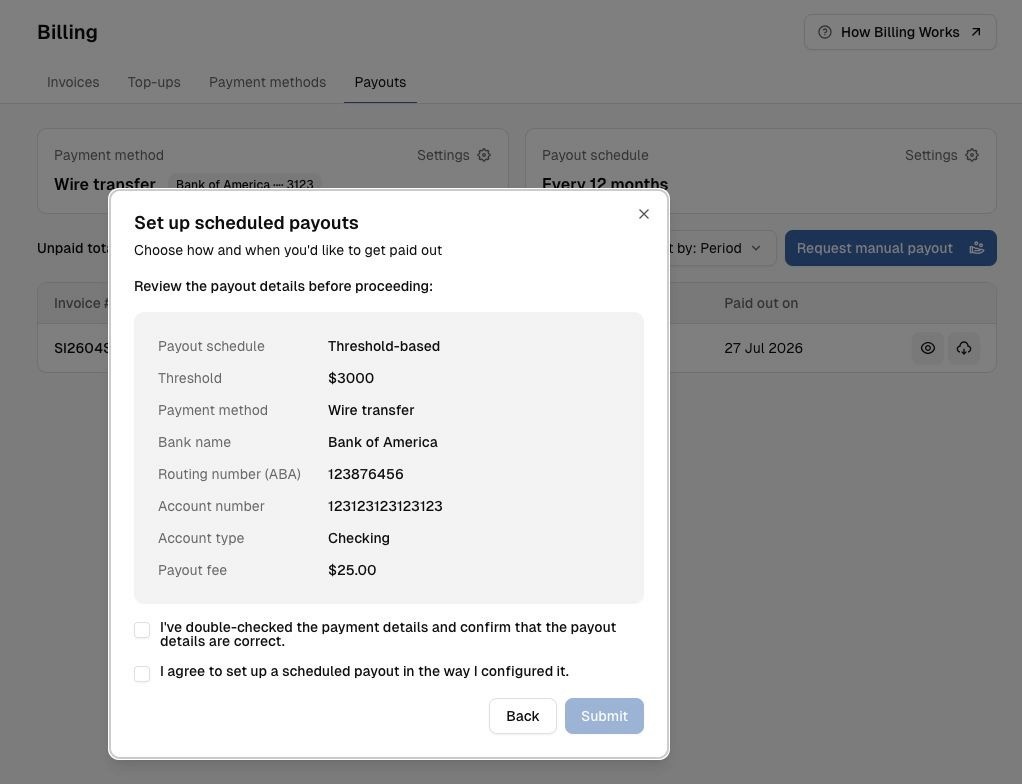Click the external link arrow icon
The image size is (1022, 784).
pyautogui.click(x=976, y=32)
